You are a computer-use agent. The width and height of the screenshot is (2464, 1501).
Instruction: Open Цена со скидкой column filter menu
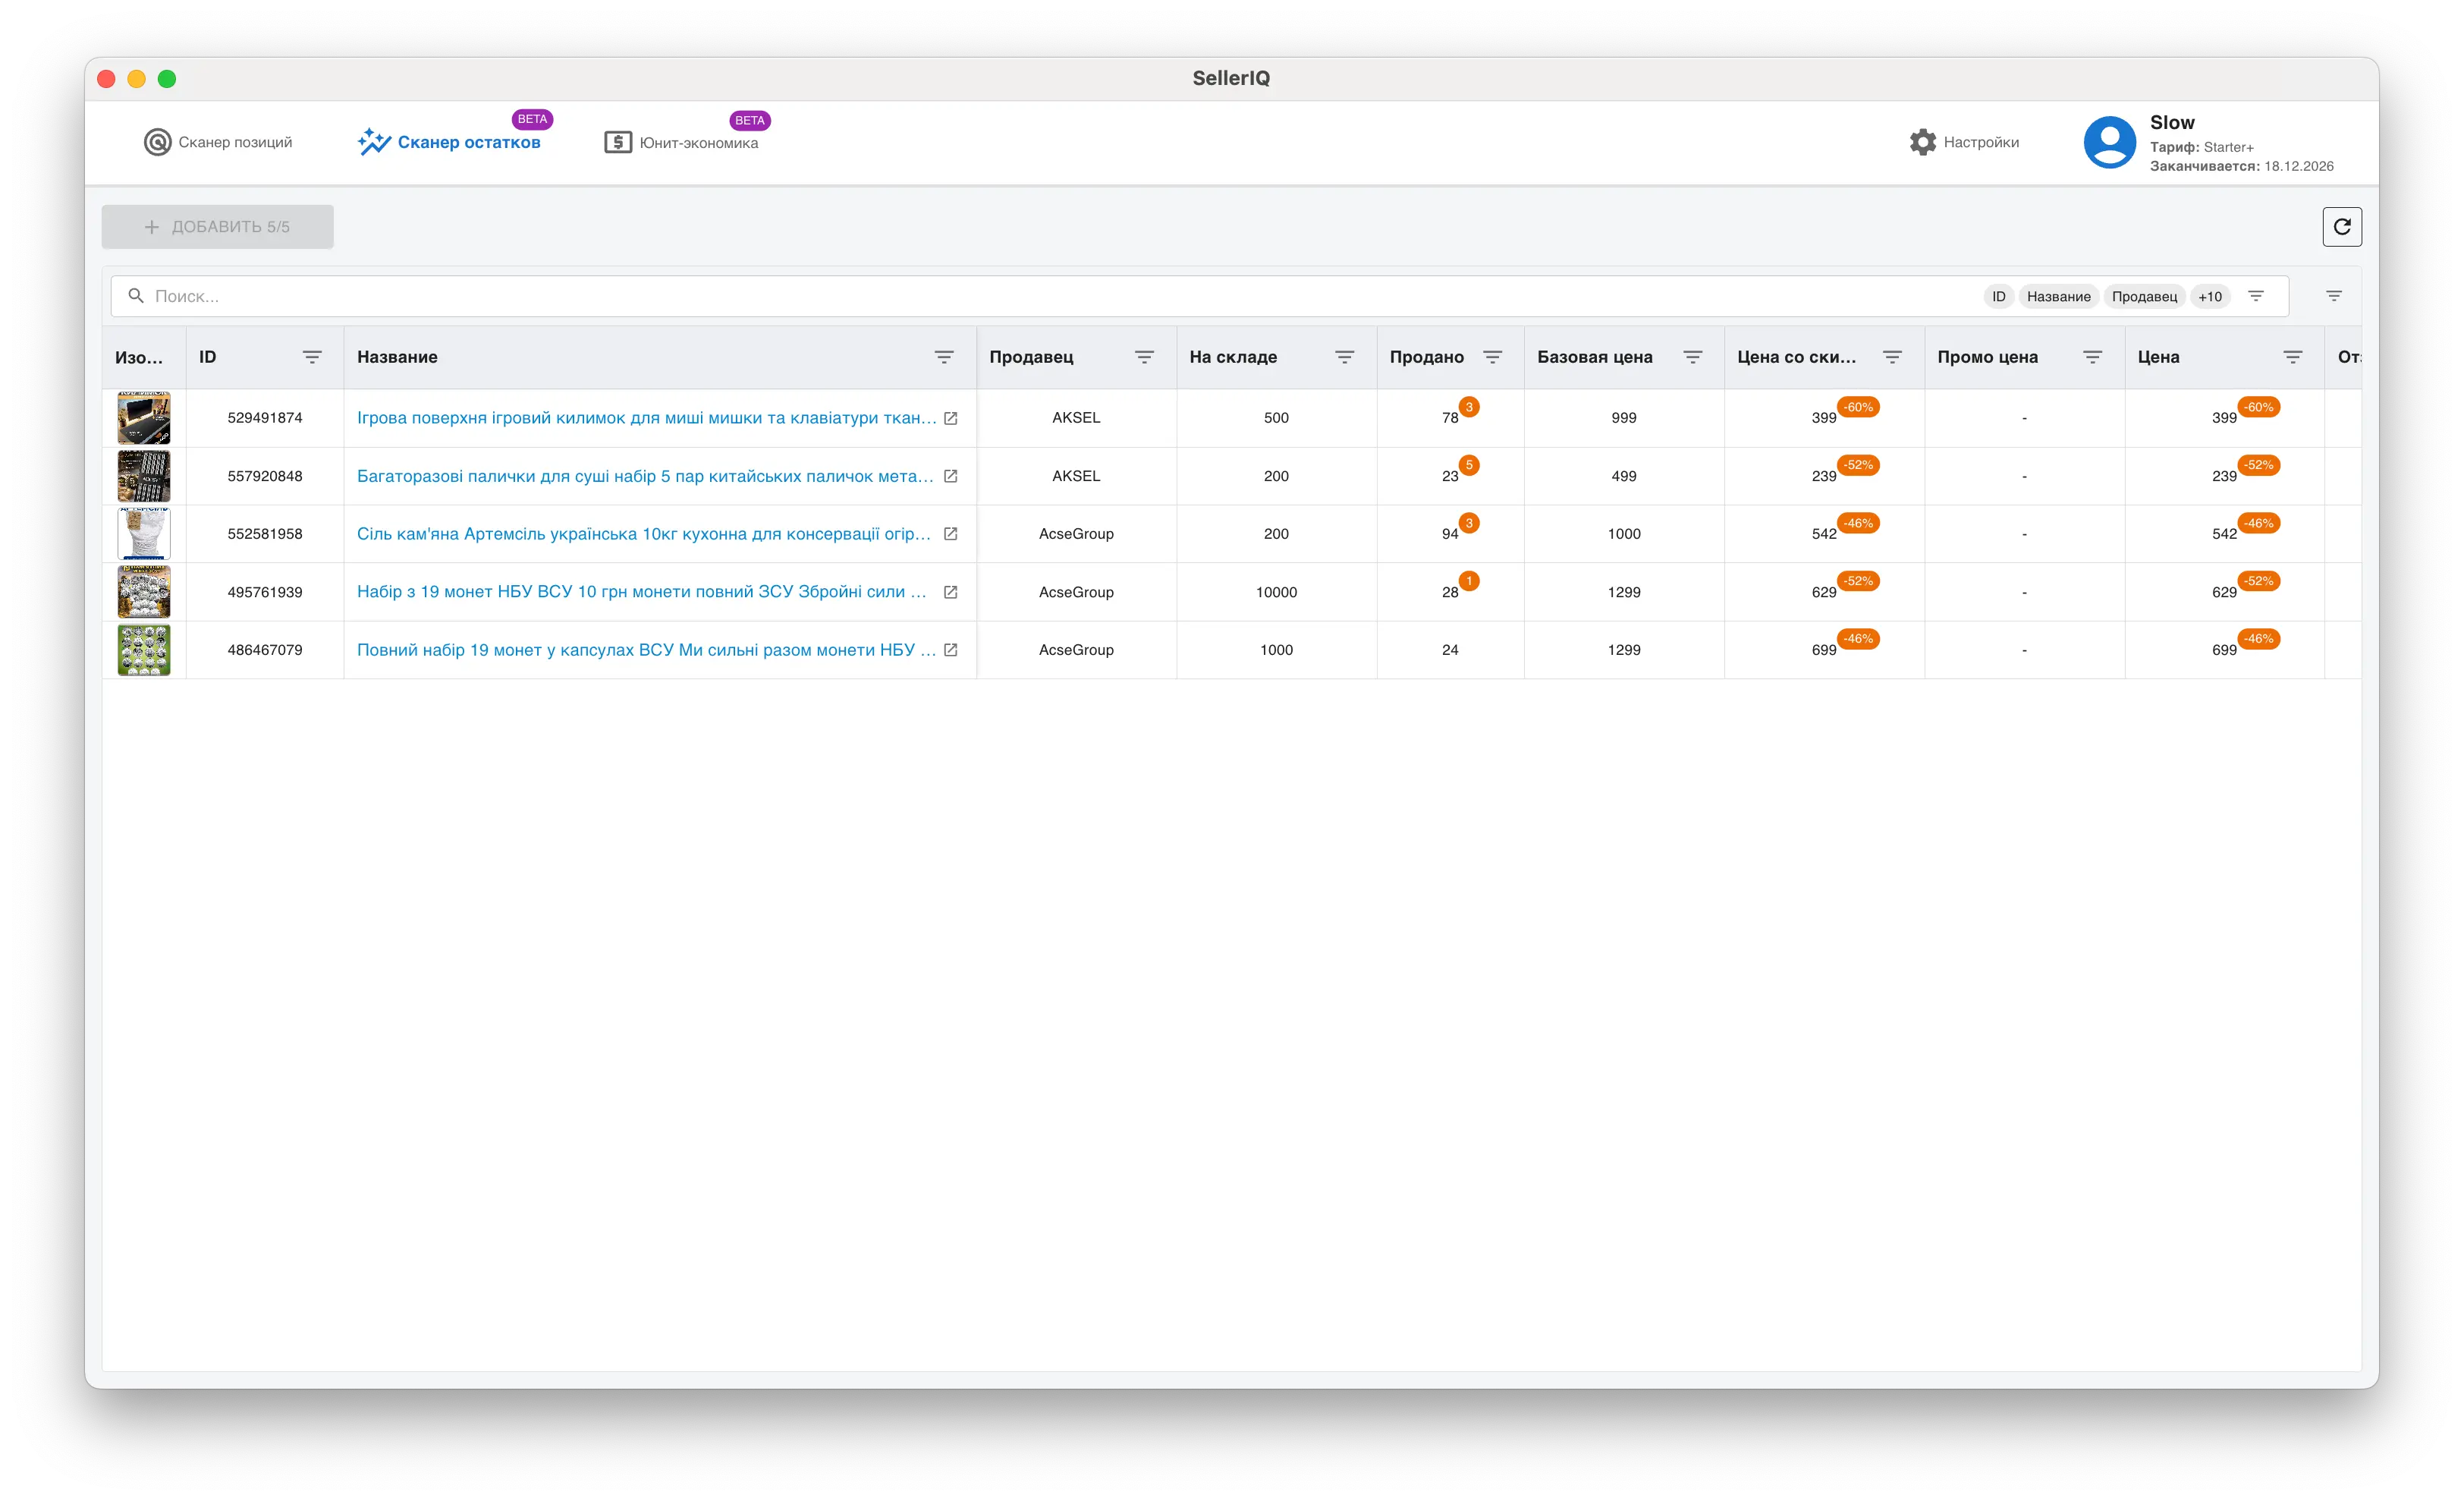tap(1893, 357)
